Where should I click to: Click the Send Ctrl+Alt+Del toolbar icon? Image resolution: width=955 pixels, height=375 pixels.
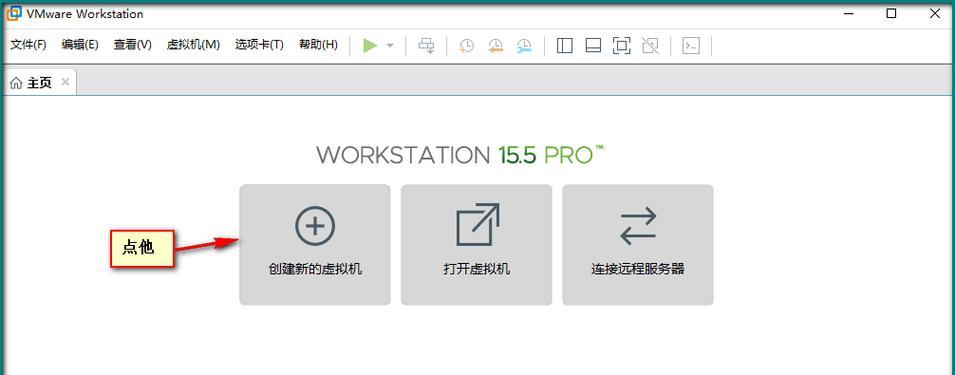[x=426, y=46]
